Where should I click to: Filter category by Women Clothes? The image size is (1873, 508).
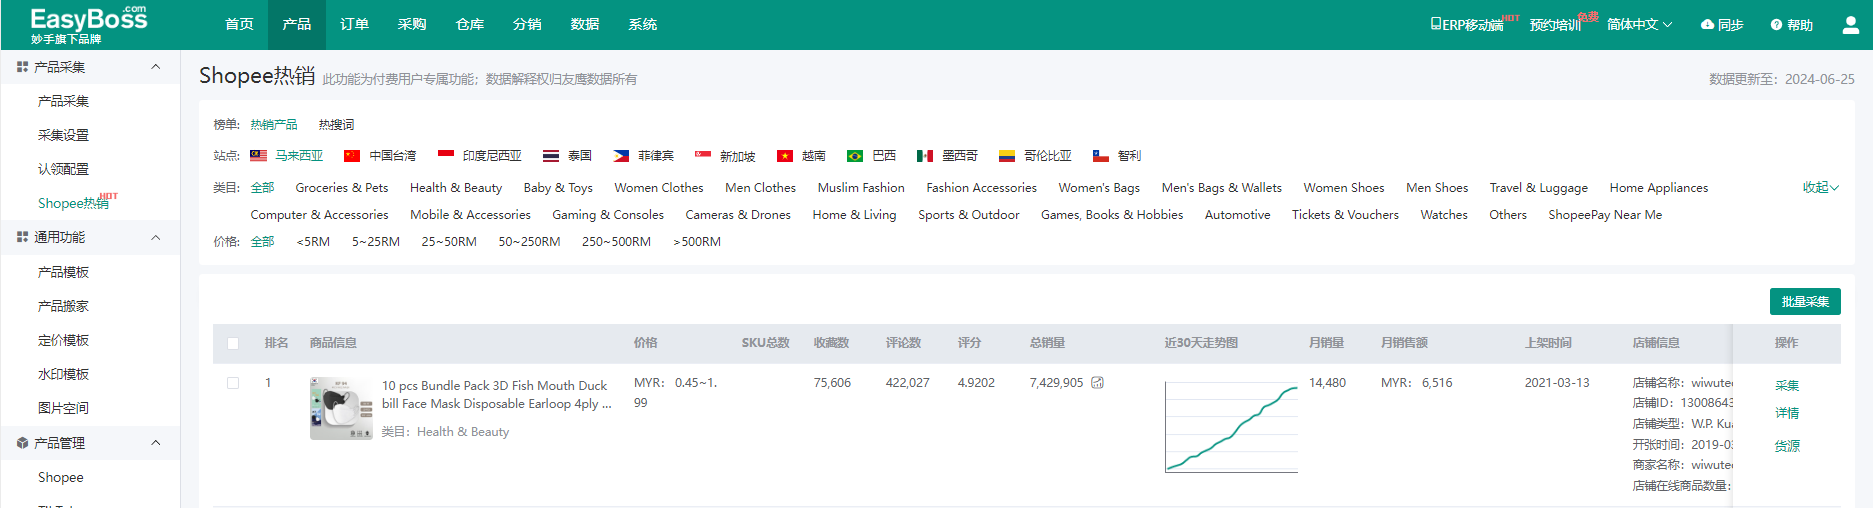coord(659,188)
